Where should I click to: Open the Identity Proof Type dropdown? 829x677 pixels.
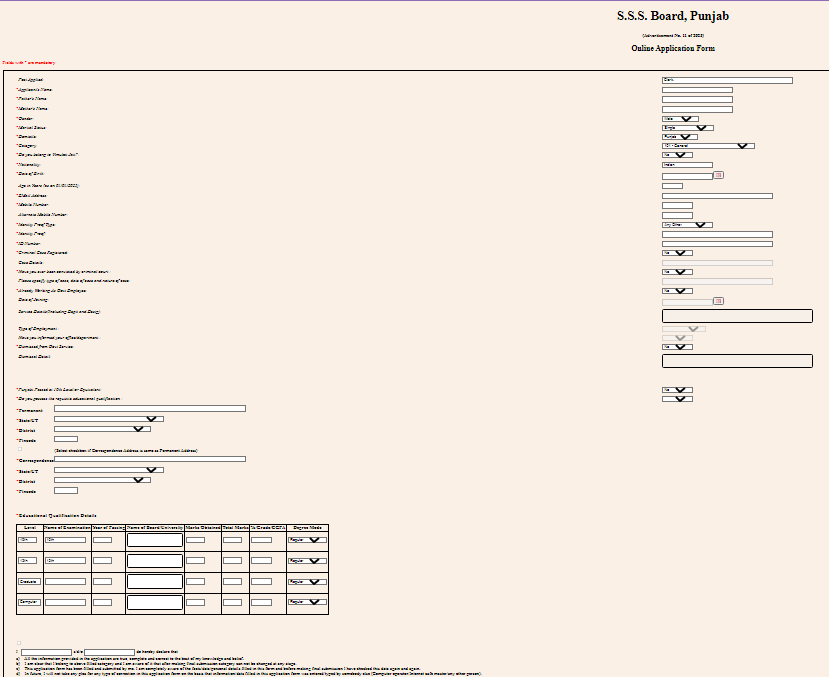point(687,225)
